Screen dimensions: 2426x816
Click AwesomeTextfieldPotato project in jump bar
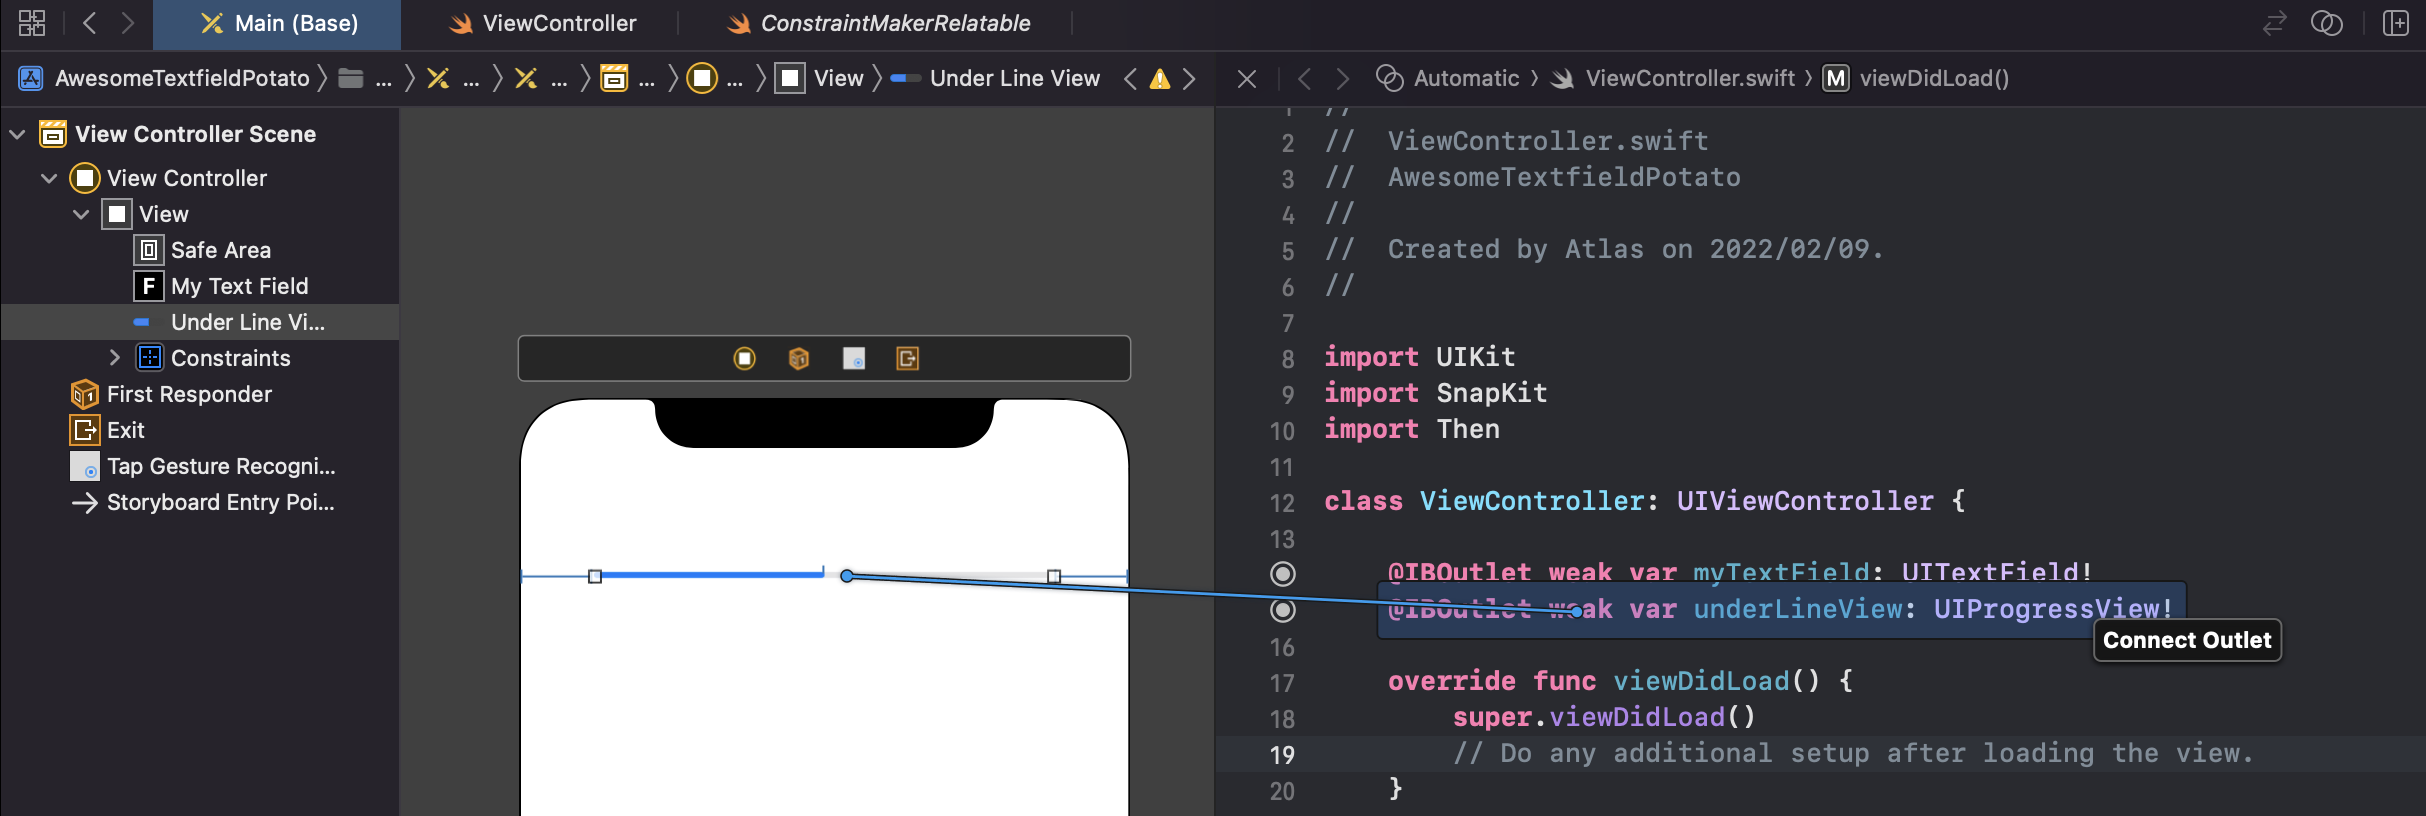[x=166, y=78]
